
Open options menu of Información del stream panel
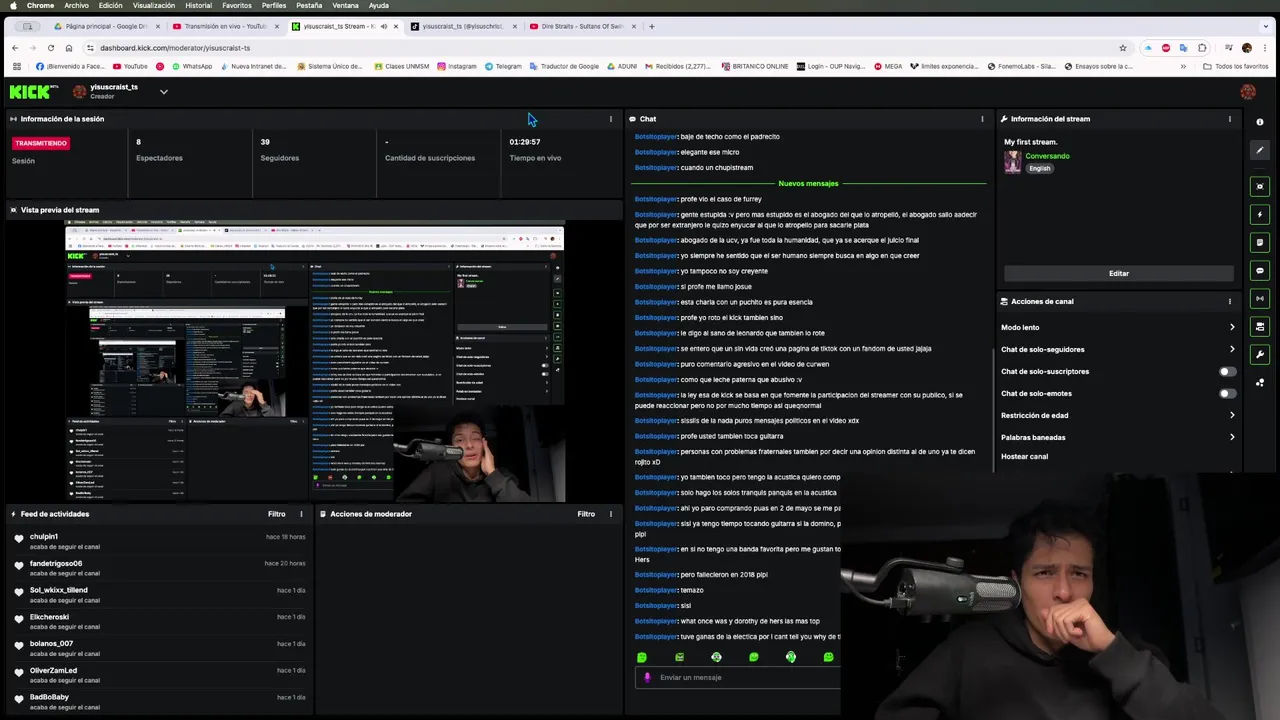click(x=1230, y=119)
